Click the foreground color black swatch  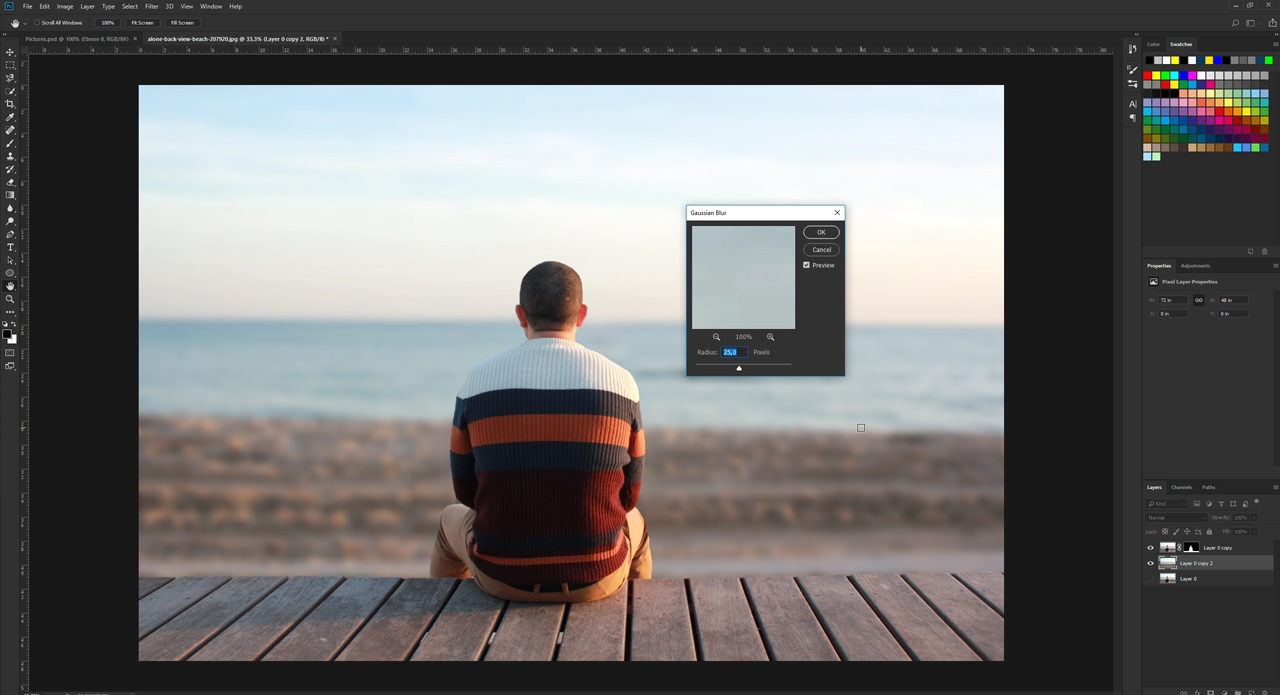(7, 334)
